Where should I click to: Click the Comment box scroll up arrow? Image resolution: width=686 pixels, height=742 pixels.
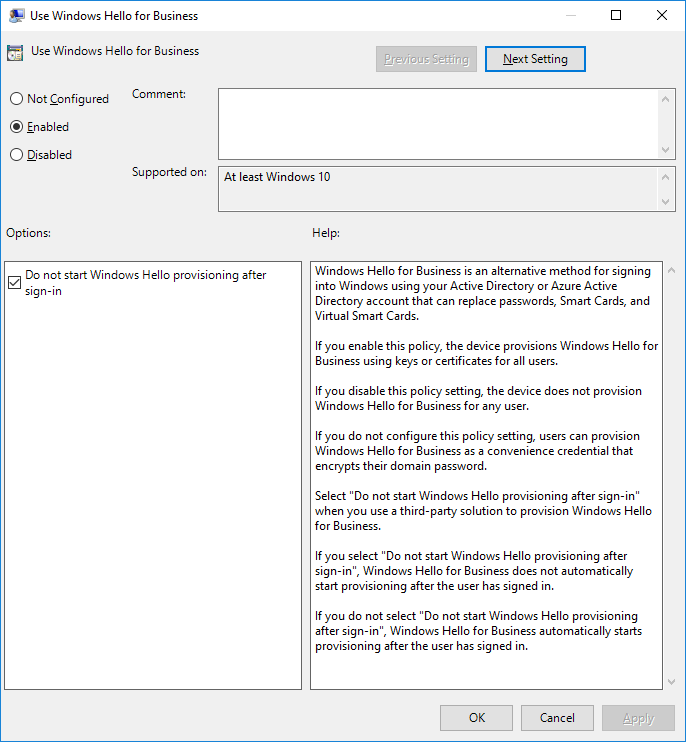667,99
